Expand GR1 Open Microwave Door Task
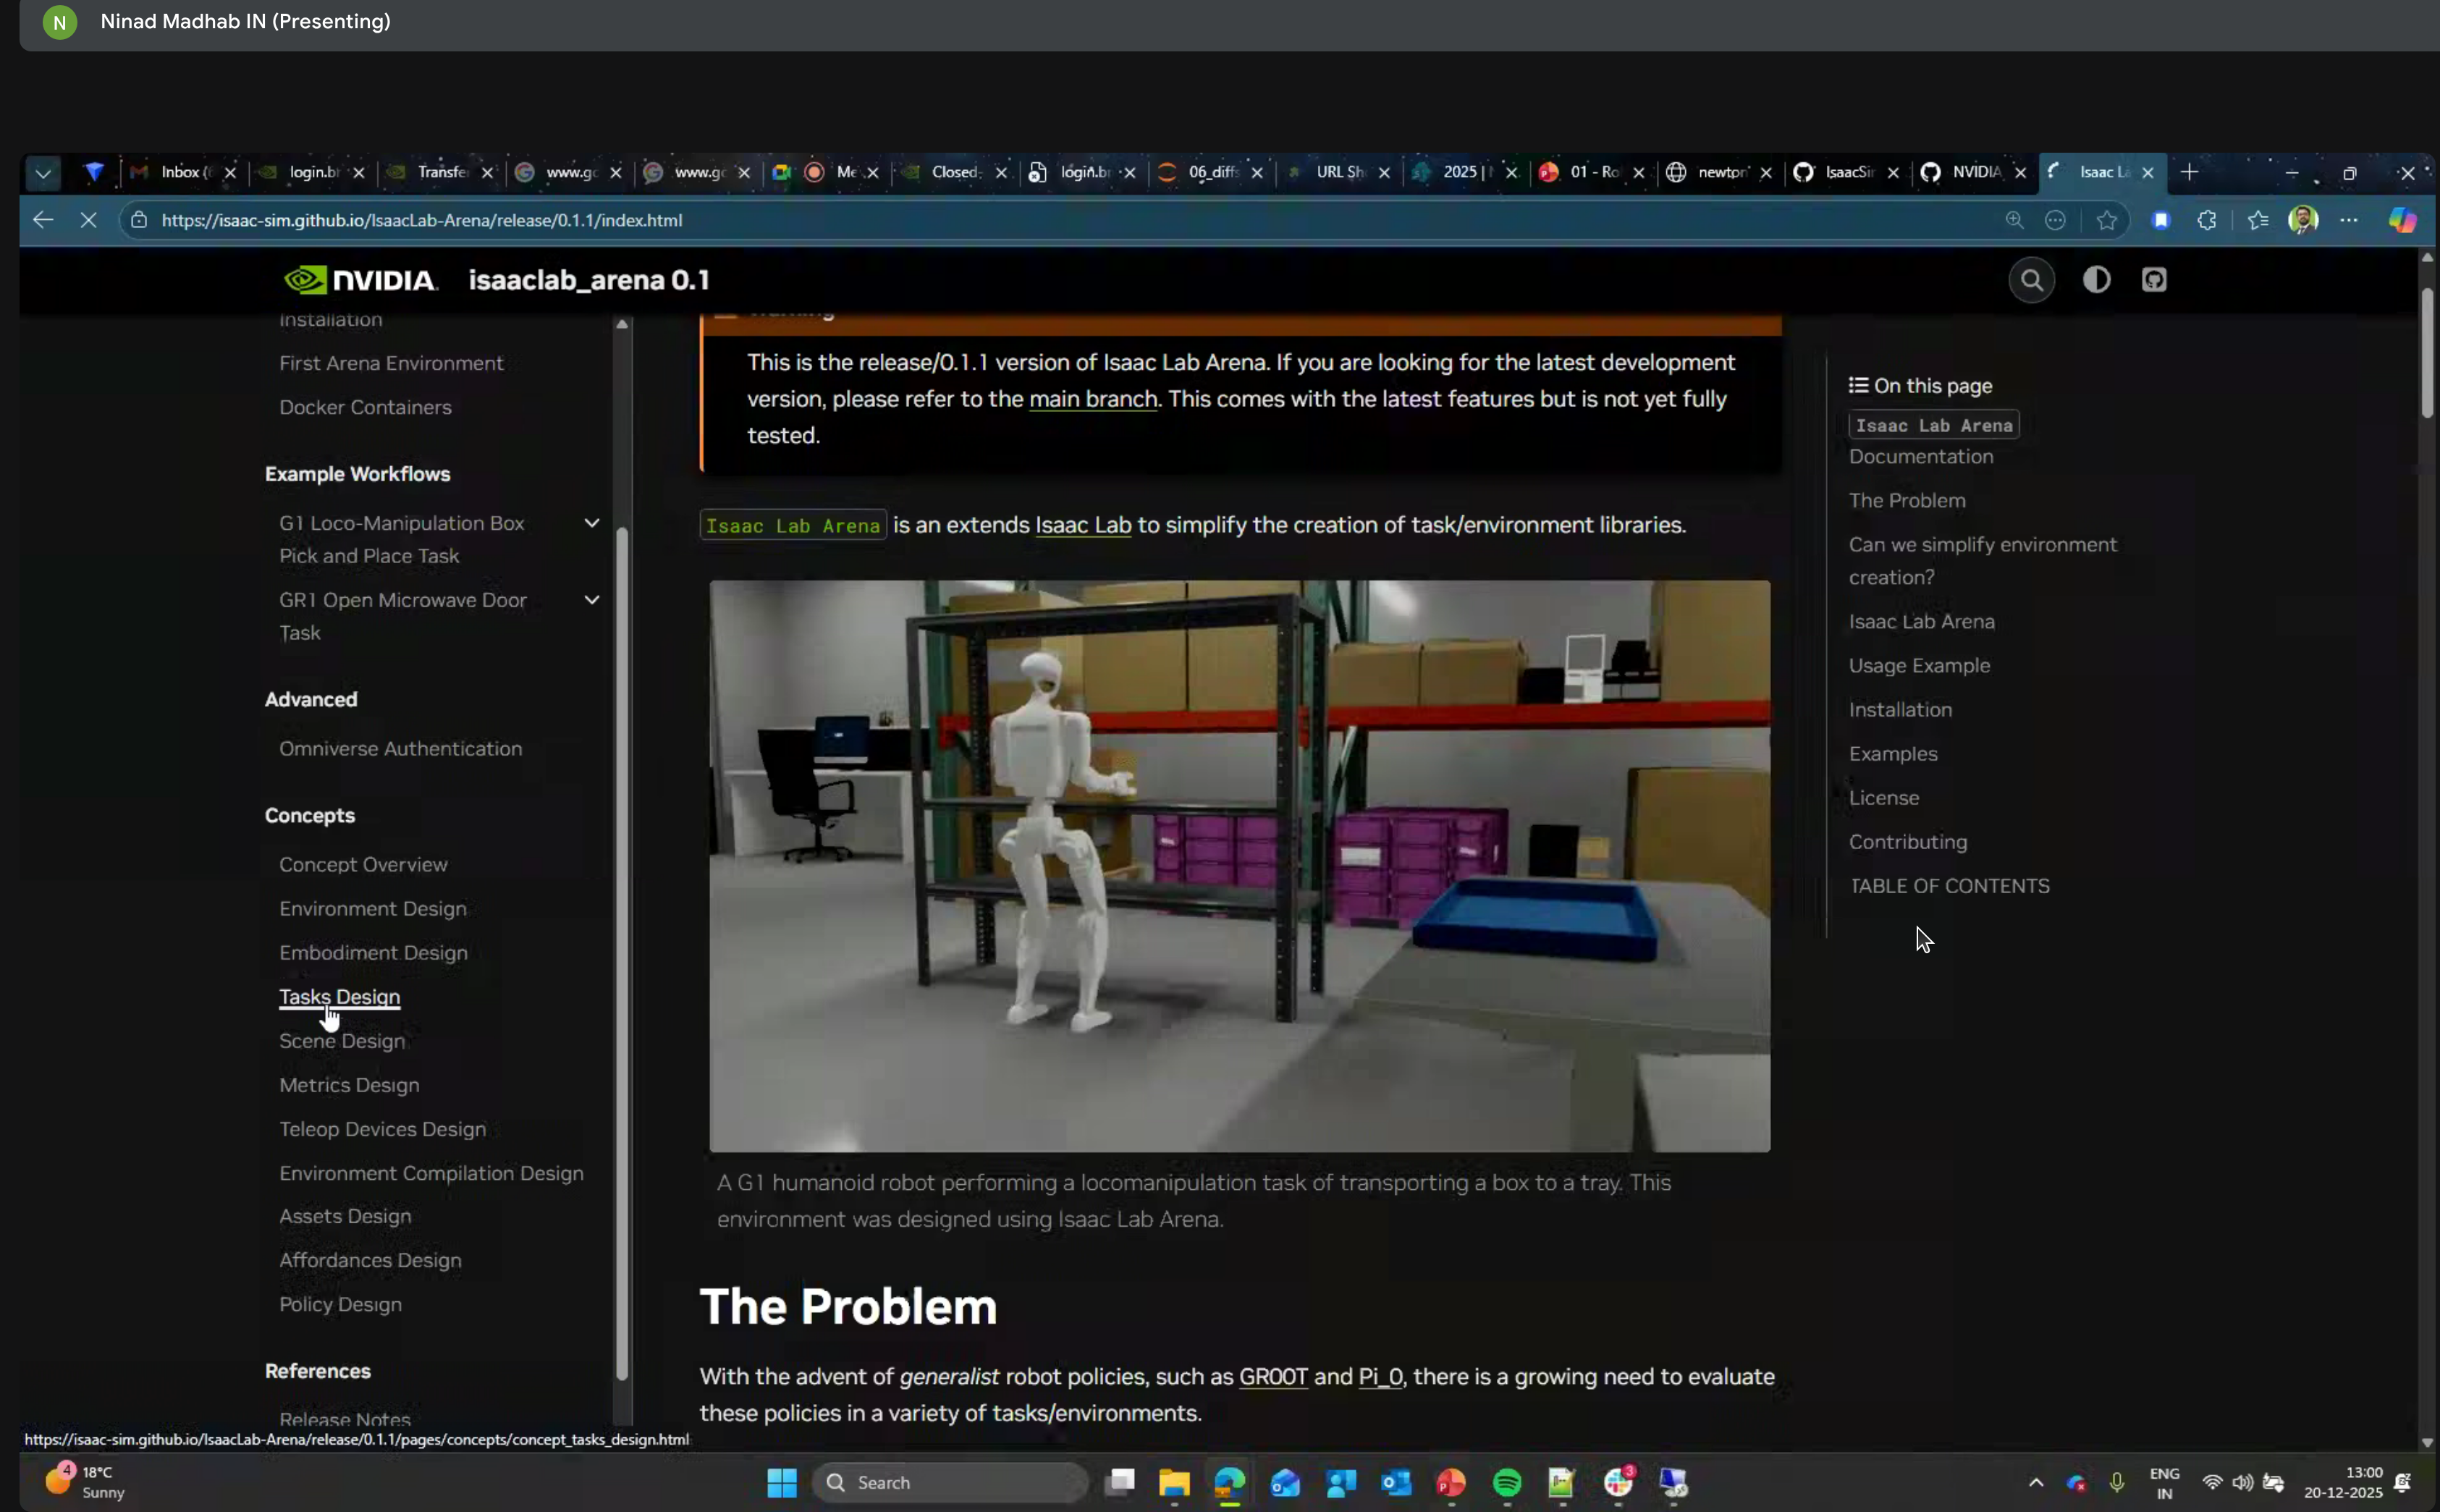Image resolution: width=2440 pixels, height=1512 pixels. 591,599
